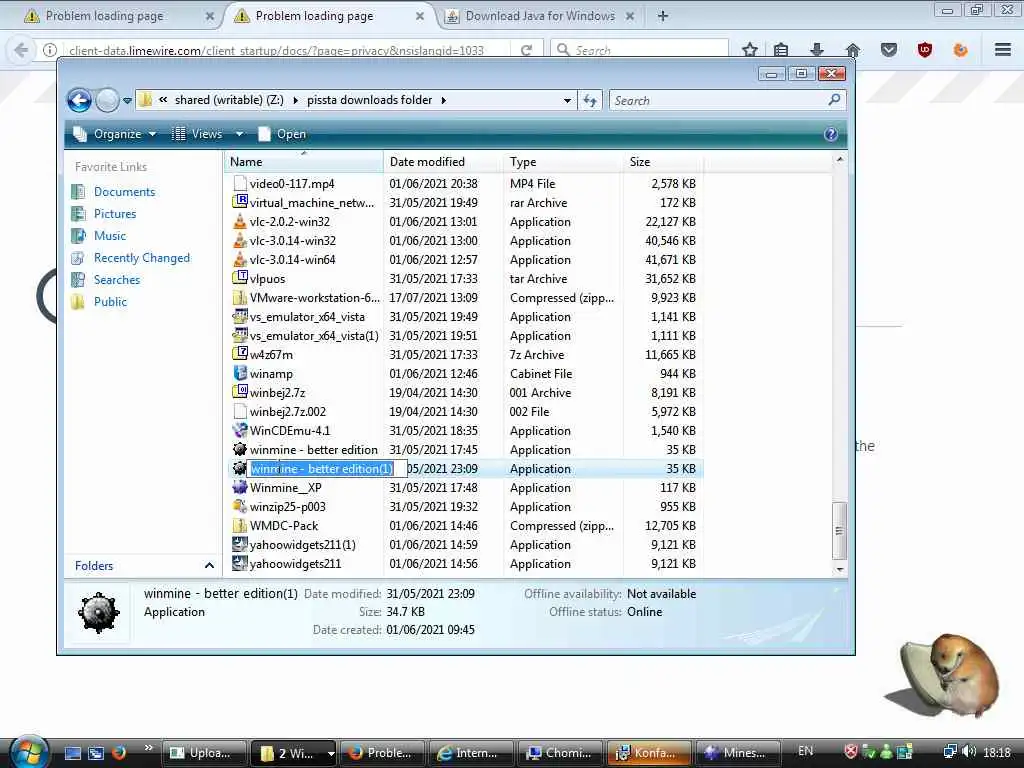
Task: Select the video0-117.mp4 file icon
Action: pyautogui.click(x=240, y=184)
